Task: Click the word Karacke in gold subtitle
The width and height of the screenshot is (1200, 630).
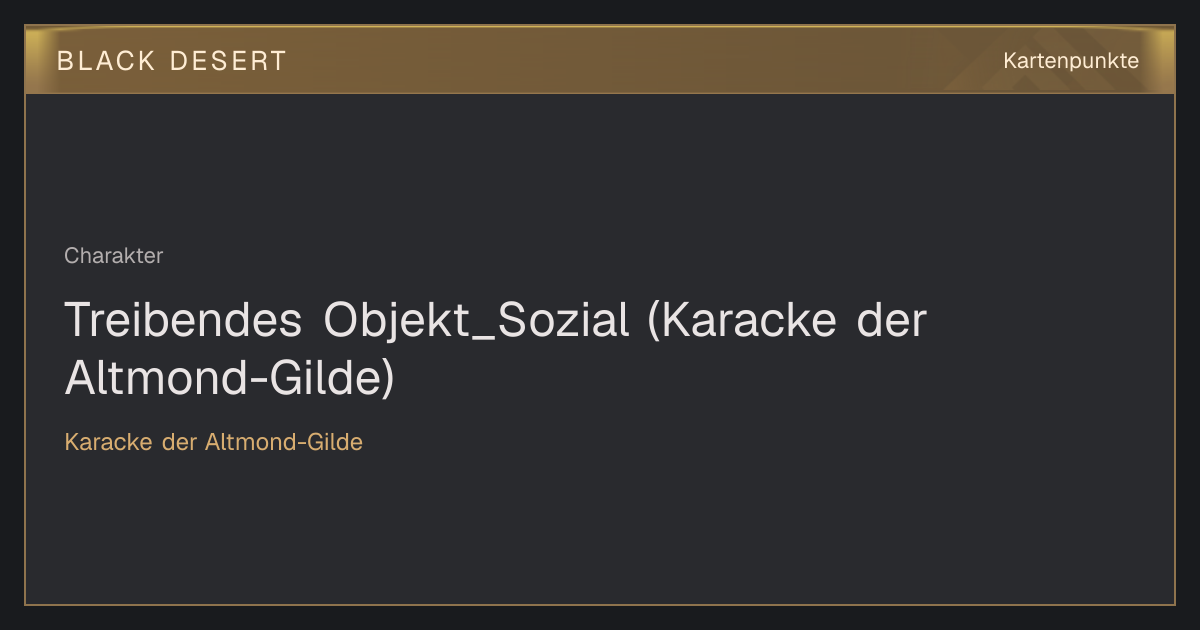Action: coord(109,442)
